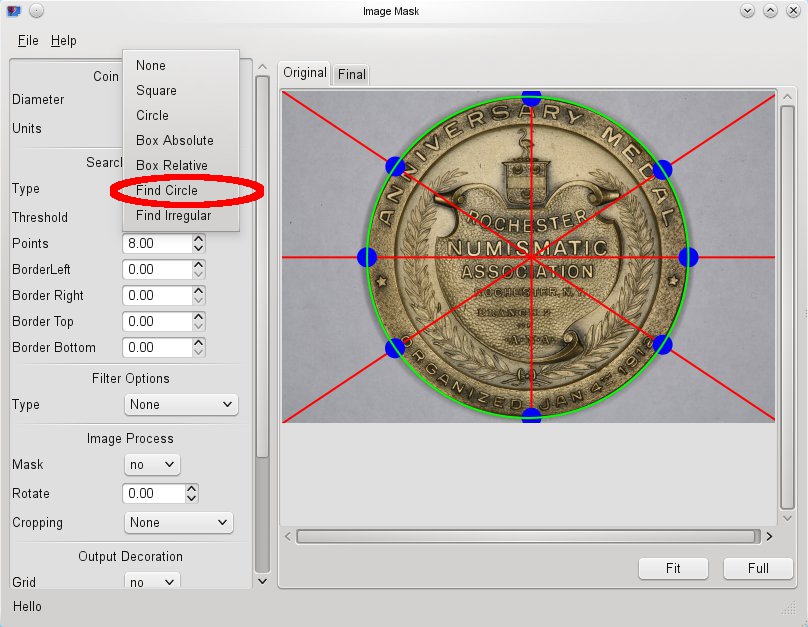This screenshot has height=627, width=808.
Task: Click the round pin button in title bar
Action: [36, 10]
